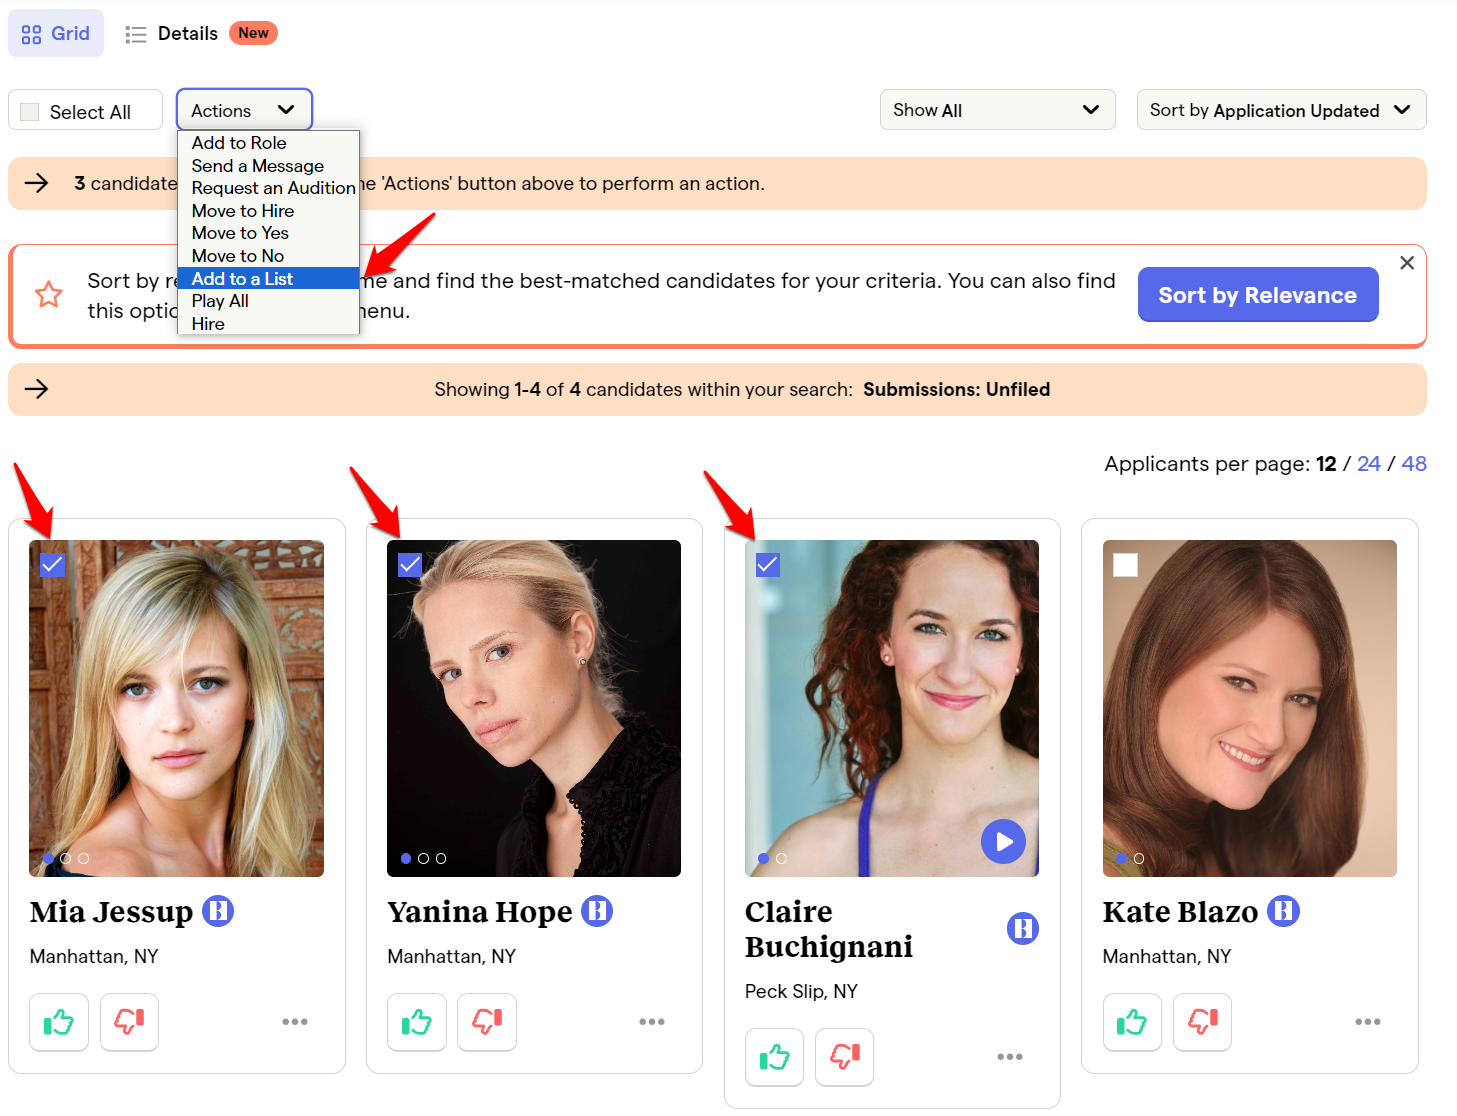Viewport: 1457px width, 1116px height.
Task: Set applicants per page to 12
Action: pos(1326,464)
